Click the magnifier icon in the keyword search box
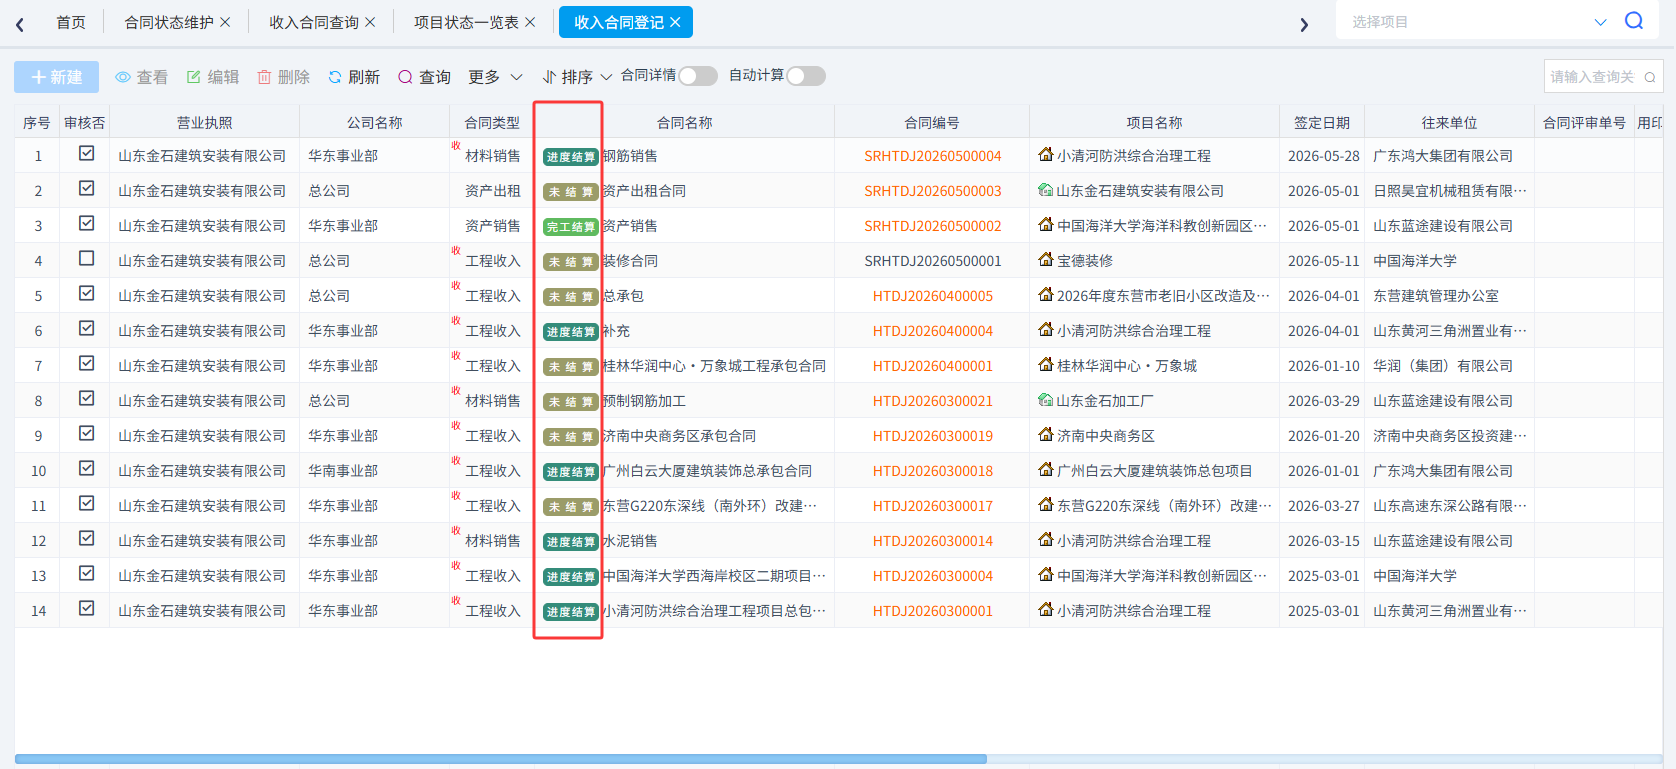This screenshot has height=769, width=1676. click(x=1650, y=77)
